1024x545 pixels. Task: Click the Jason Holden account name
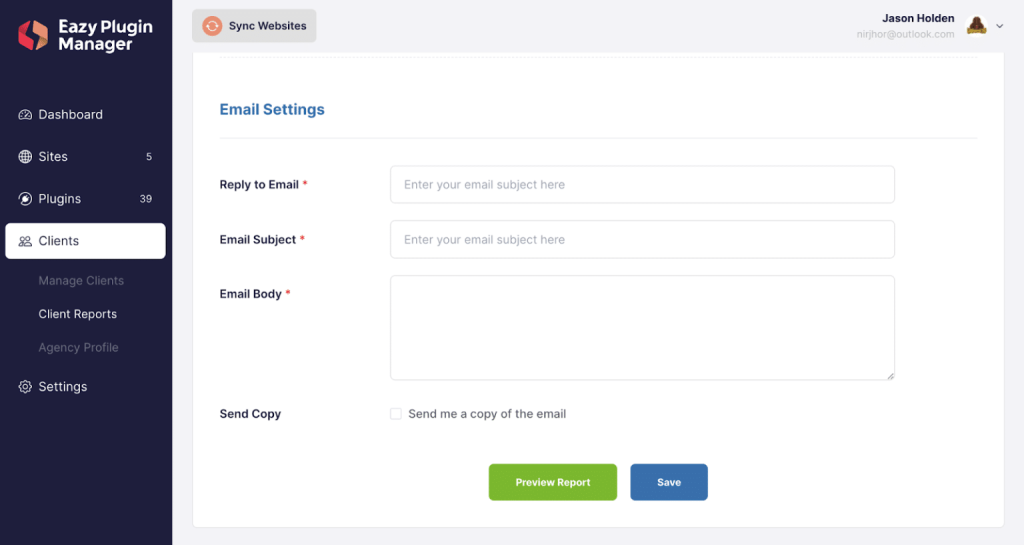(918, 18)
